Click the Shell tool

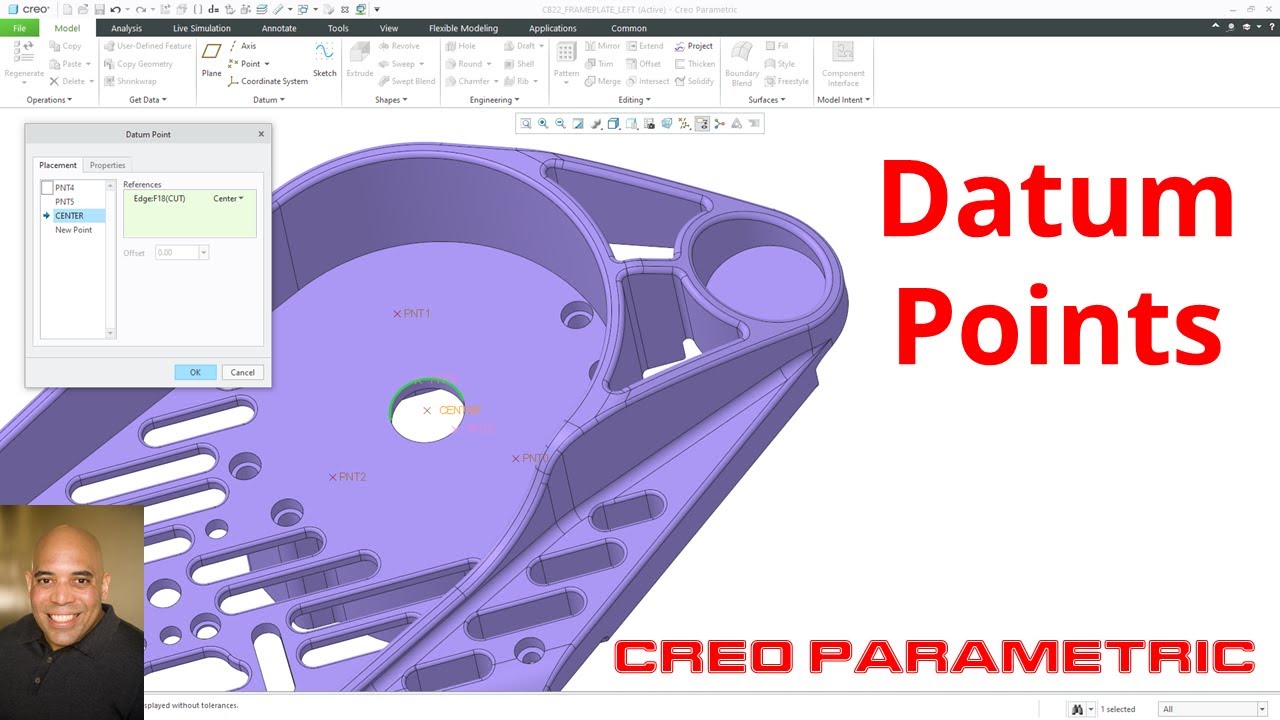coord(518,64)
